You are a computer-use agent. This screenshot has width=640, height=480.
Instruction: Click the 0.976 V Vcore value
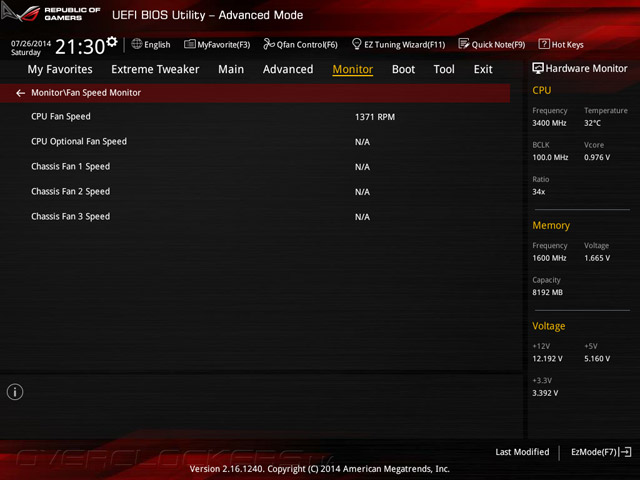point(597,157)
